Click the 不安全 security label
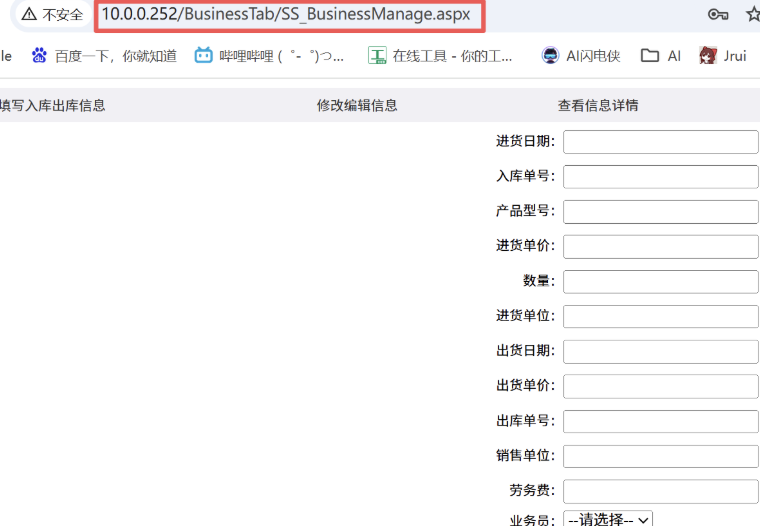760x532 pixels. coord(63,15)
